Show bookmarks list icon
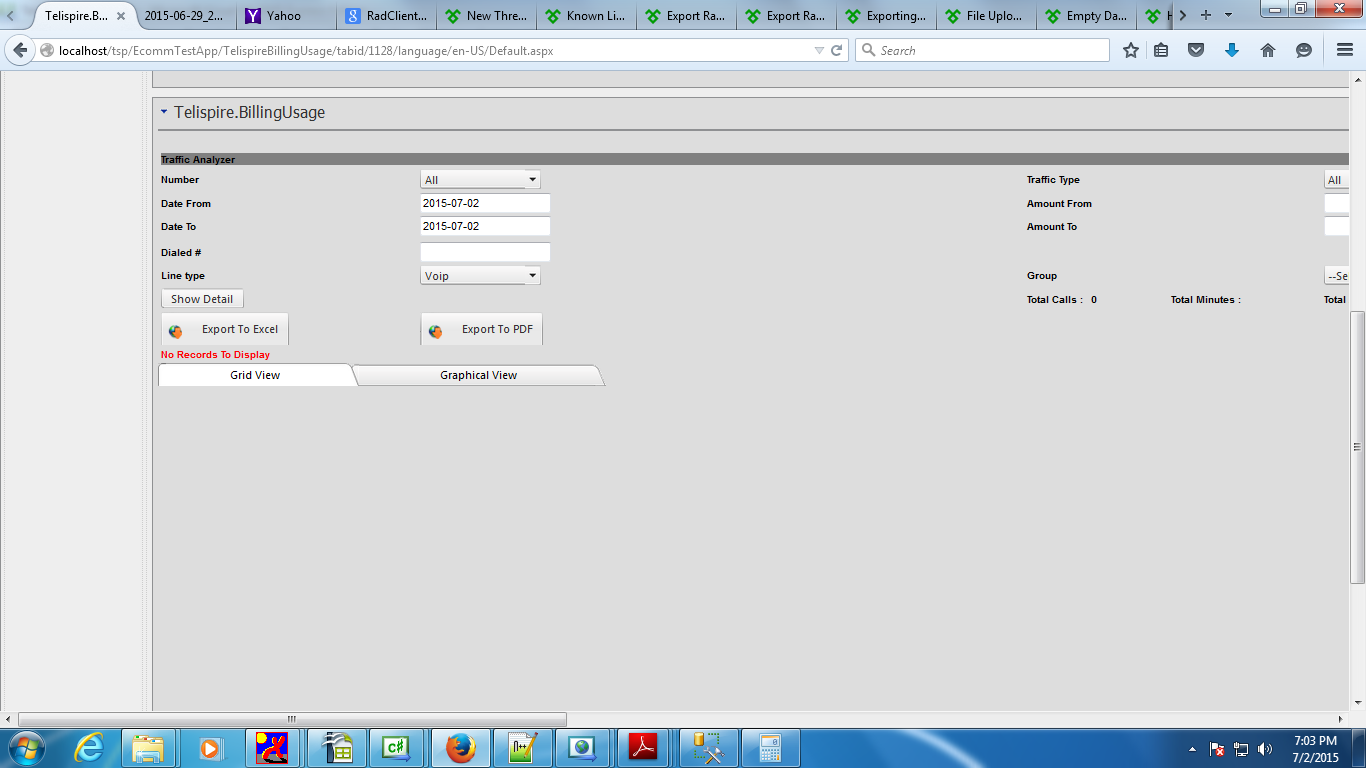The width and height of the screenshot is (1366, 768). click(x=1161, y=50)
